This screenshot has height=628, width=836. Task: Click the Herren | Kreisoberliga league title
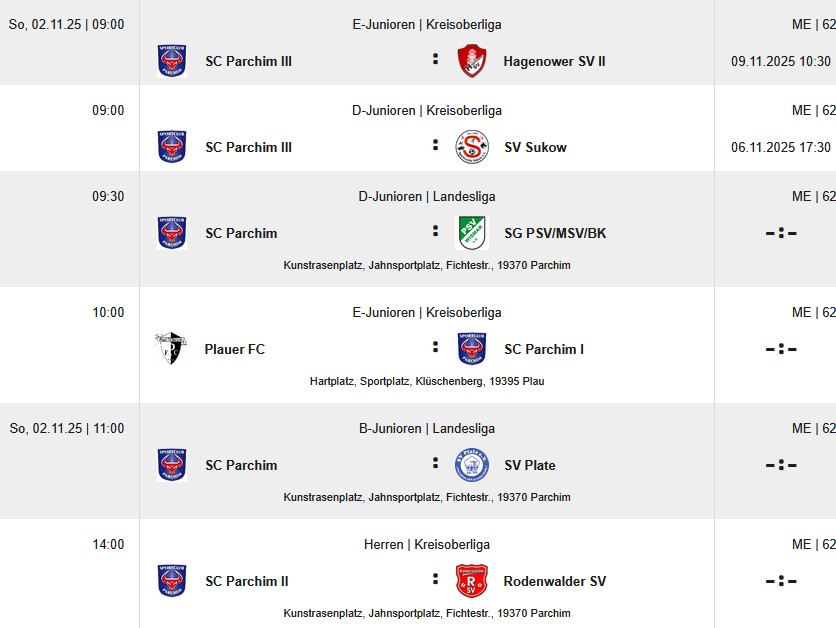427,544
